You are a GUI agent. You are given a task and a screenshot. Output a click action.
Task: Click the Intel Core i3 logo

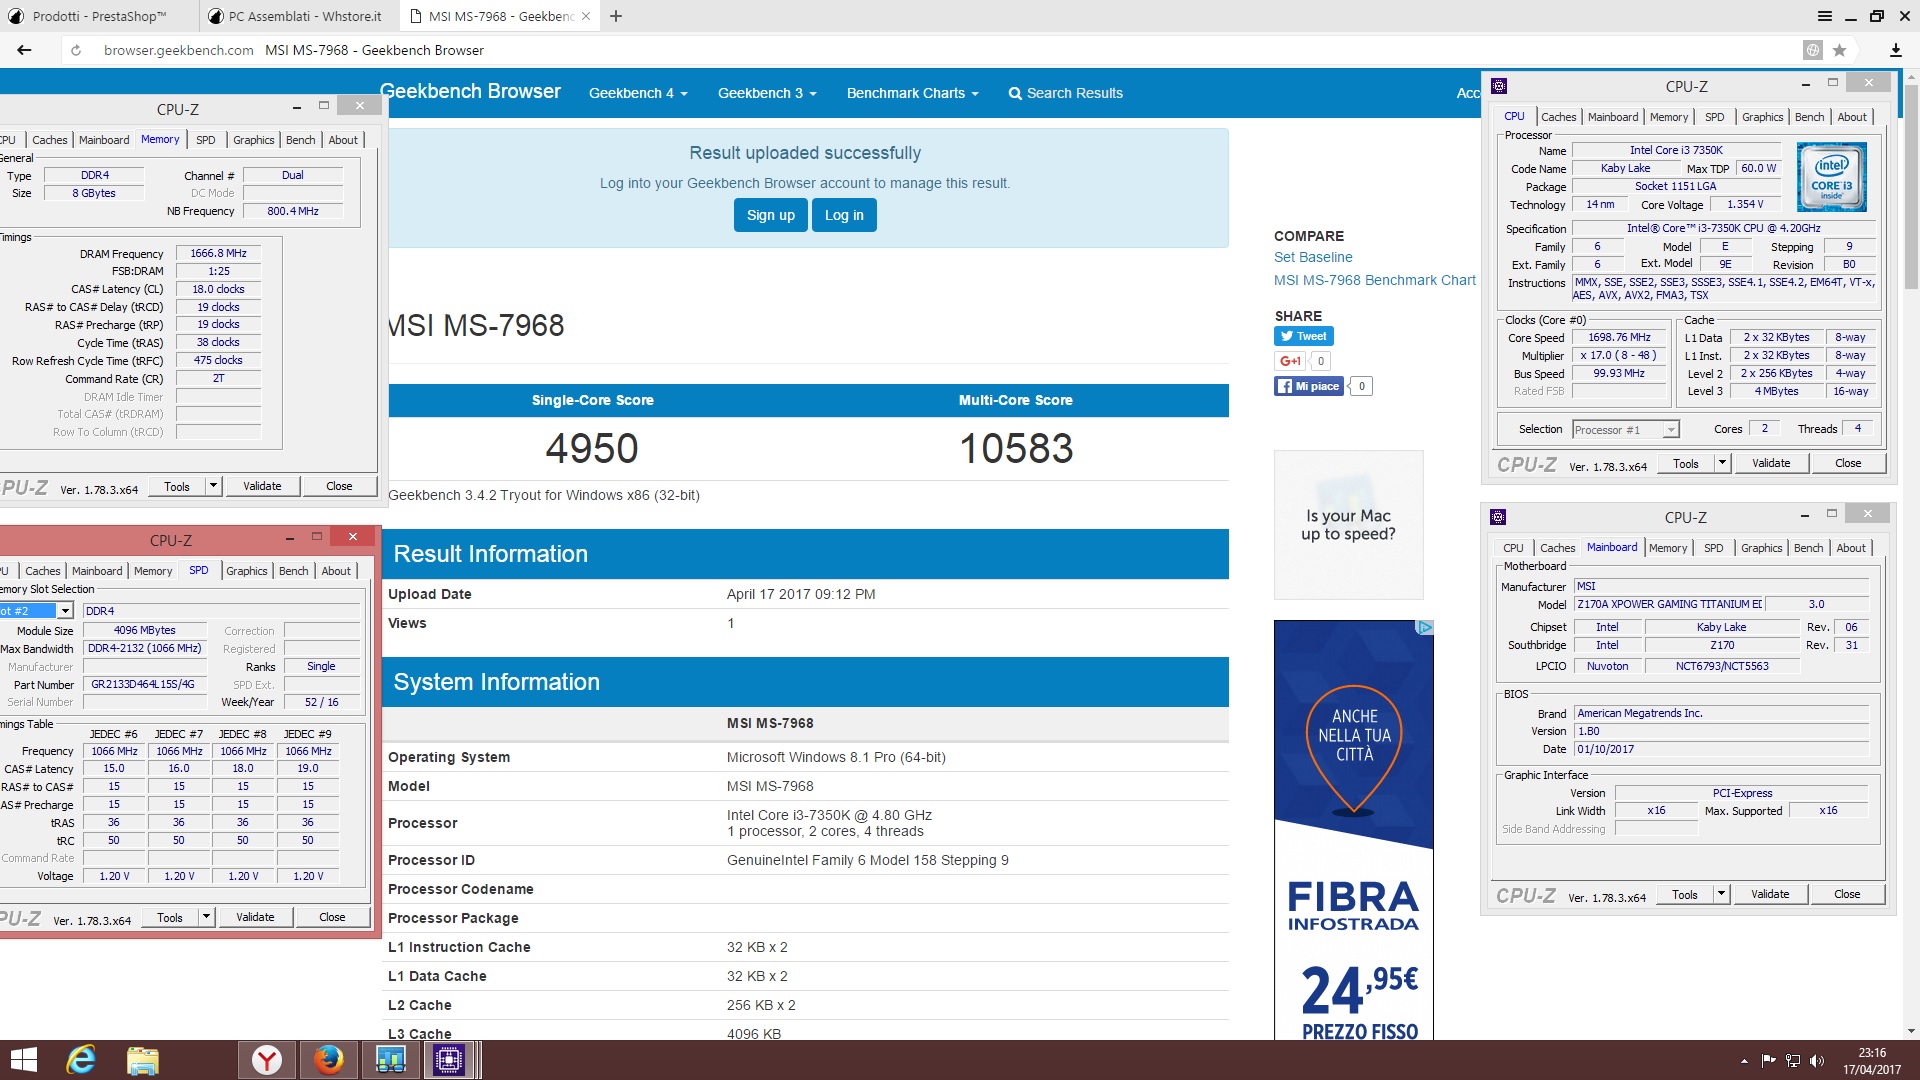pyautogui.click(x=1831, y=177)
